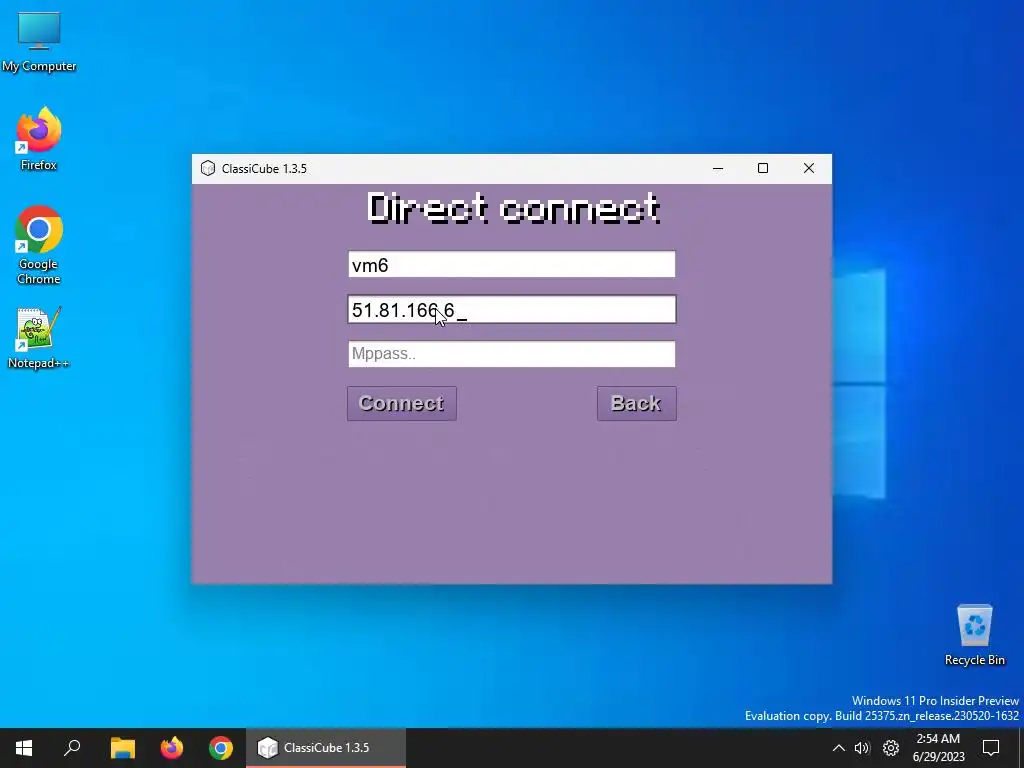Maximize the ClassiCube window
Viewport: 1024px width, 768px height.
[763, 168]
